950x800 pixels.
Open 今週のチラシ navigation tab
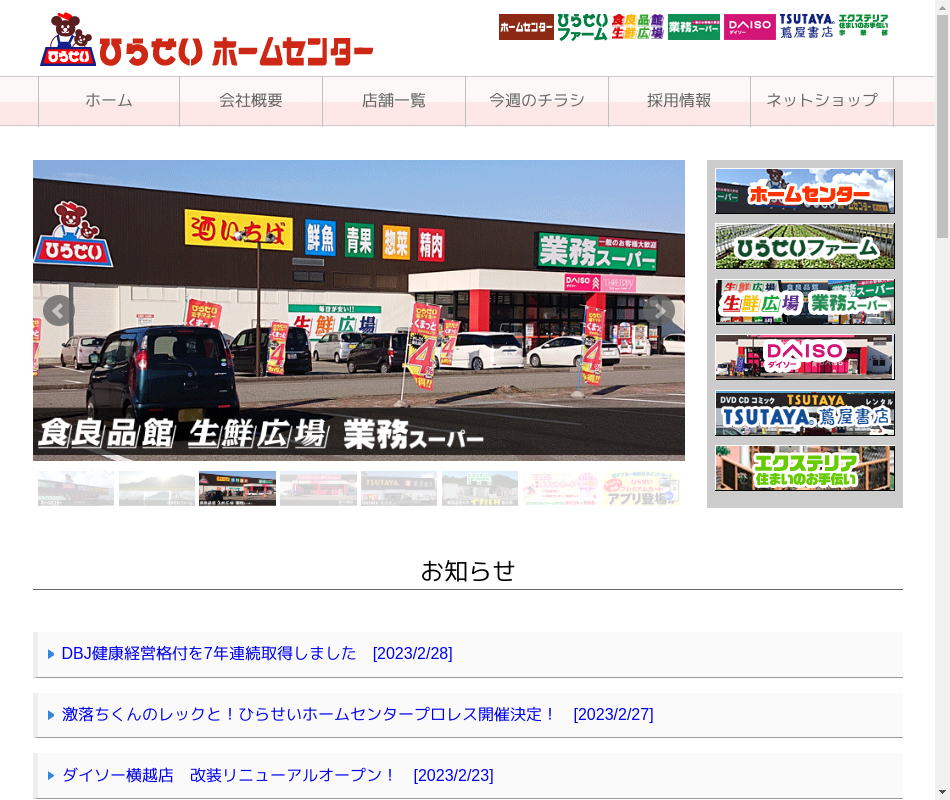[x=537, y=101]
